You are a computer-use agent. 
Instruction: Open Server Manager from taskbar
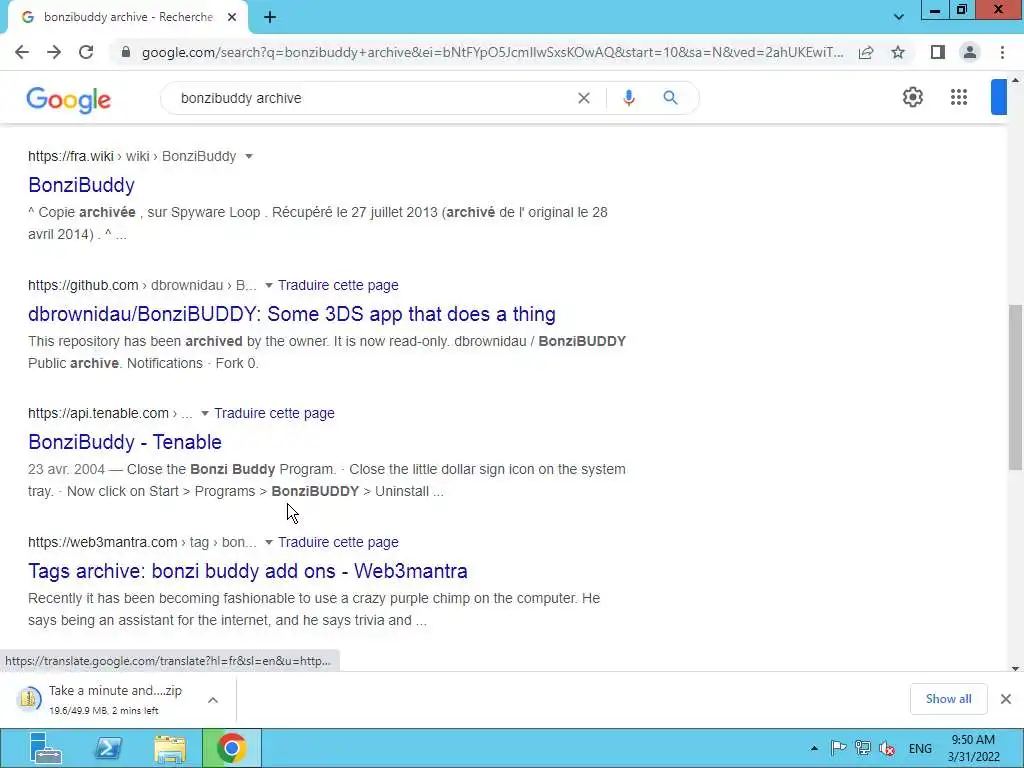point(45,748)
